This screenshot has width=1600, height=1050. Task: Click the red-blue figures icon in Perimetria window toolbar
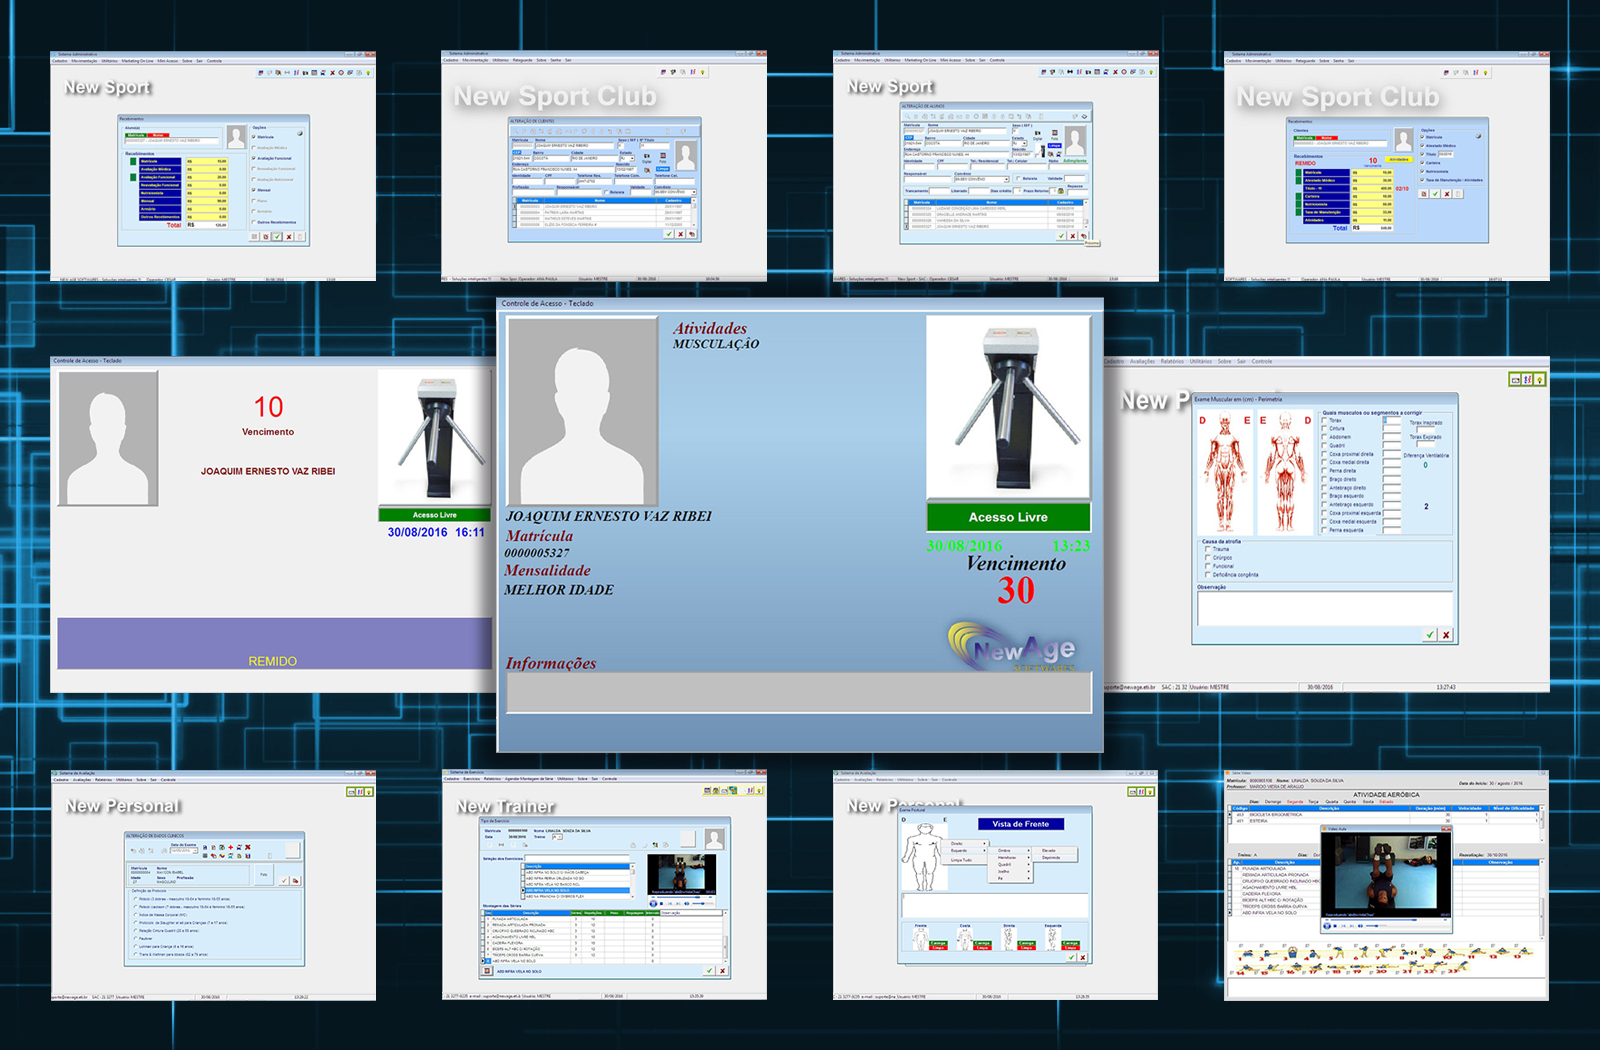pos(1527,380)
